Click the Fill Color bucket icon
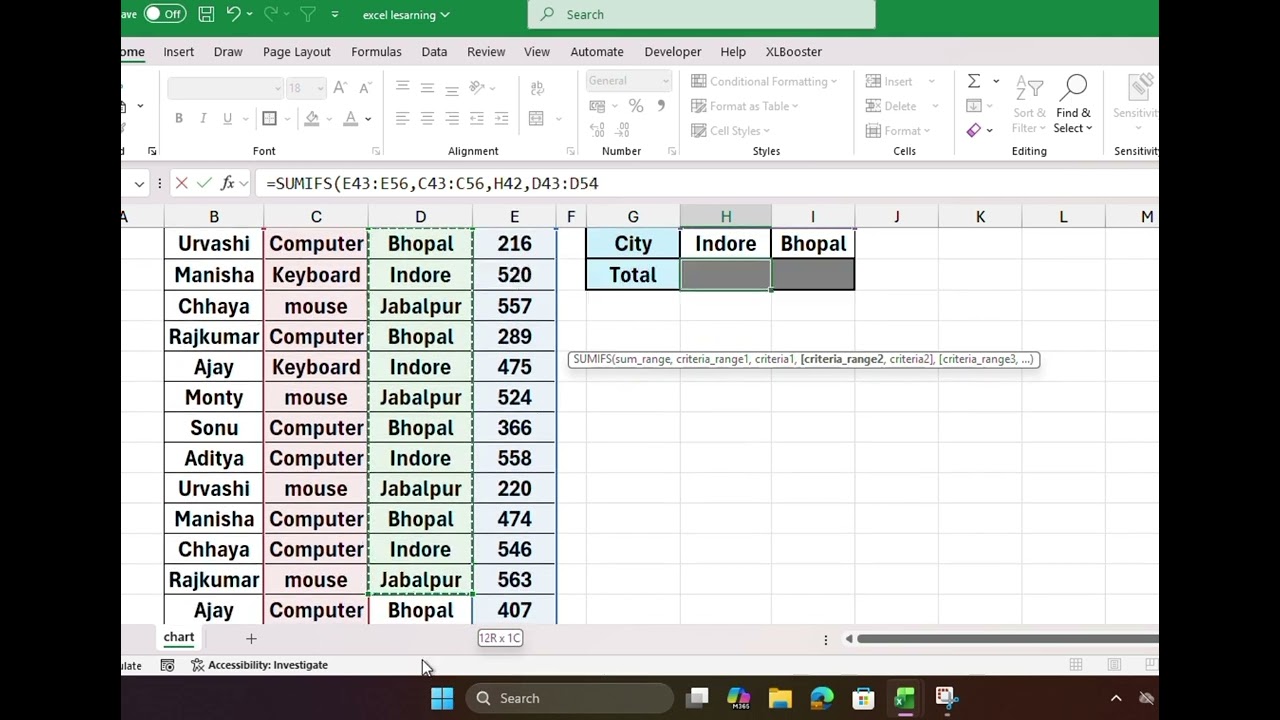Viewport: 1280px width, 720px height. pos(312,118)
